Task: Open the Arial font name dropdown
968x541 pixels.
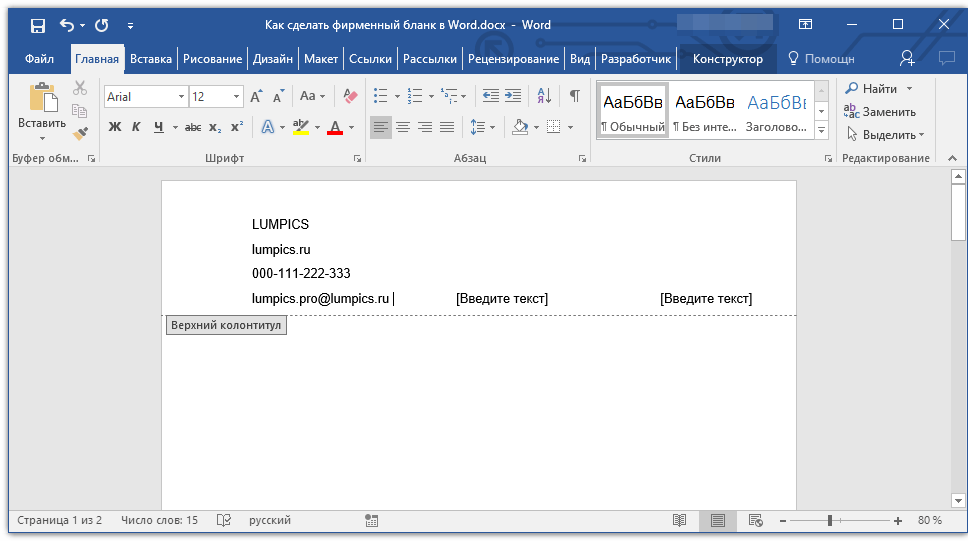Action: click(181, 97)
